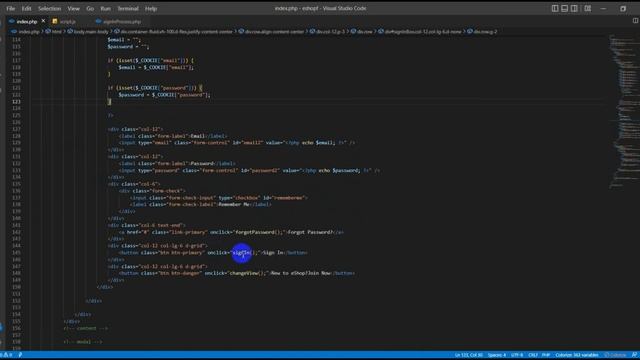Image resolution: width=640 pixels, height=360 pixels.
Task: Open the Help menu
Action: [x=151, y=8]
